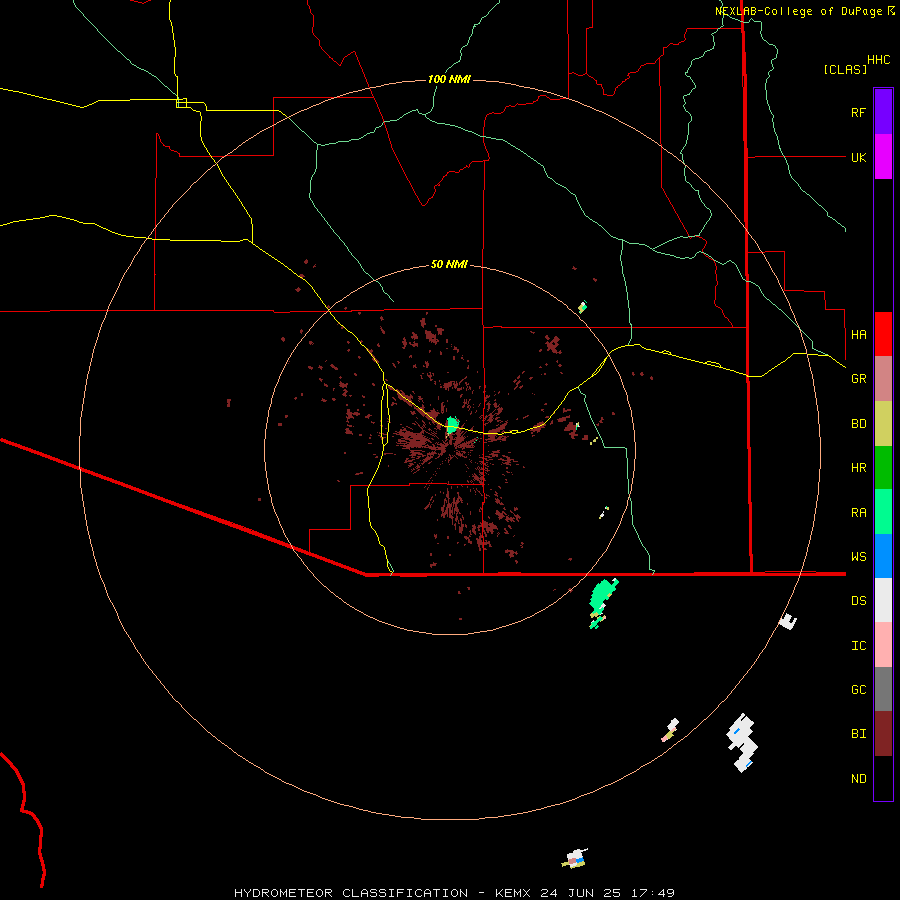Viewport: 900px width, 900px height.
Task: Click the purple RF color swatch
Action: [x=883, y=112]
